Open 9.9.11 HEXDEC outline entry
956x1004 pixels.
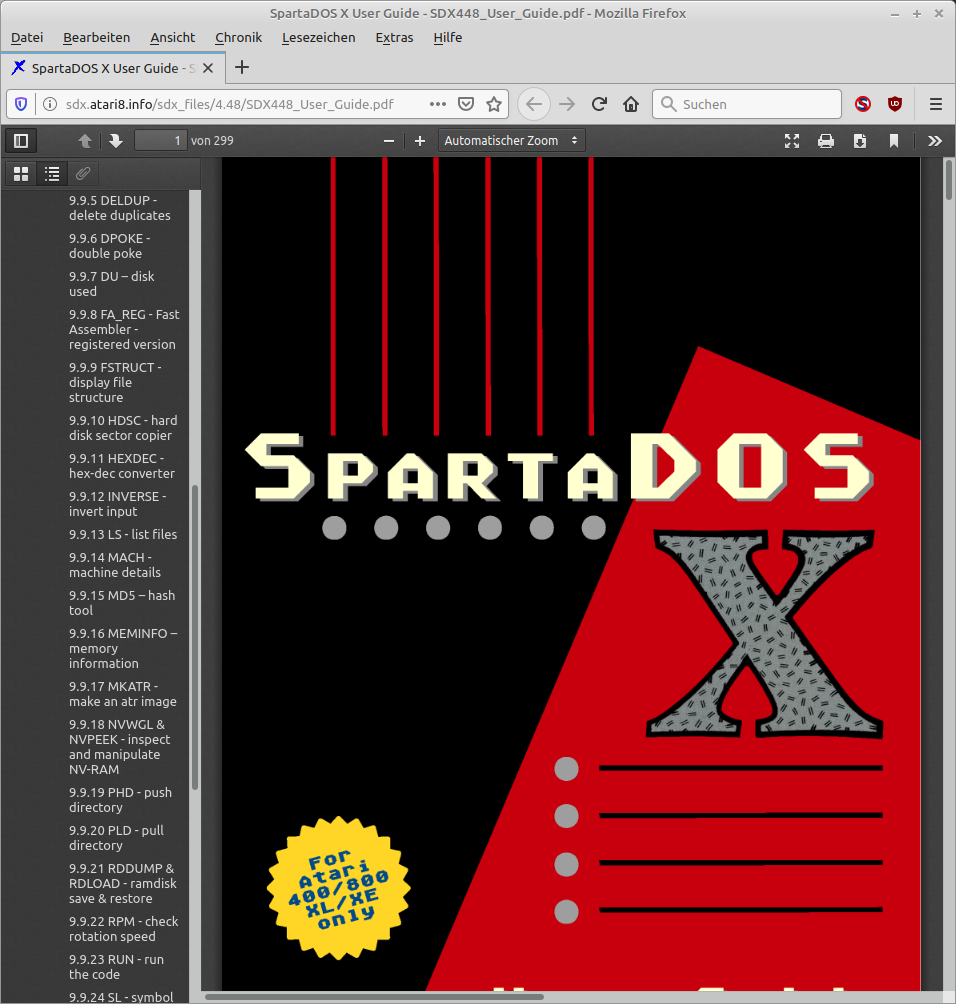pos(122,466)
